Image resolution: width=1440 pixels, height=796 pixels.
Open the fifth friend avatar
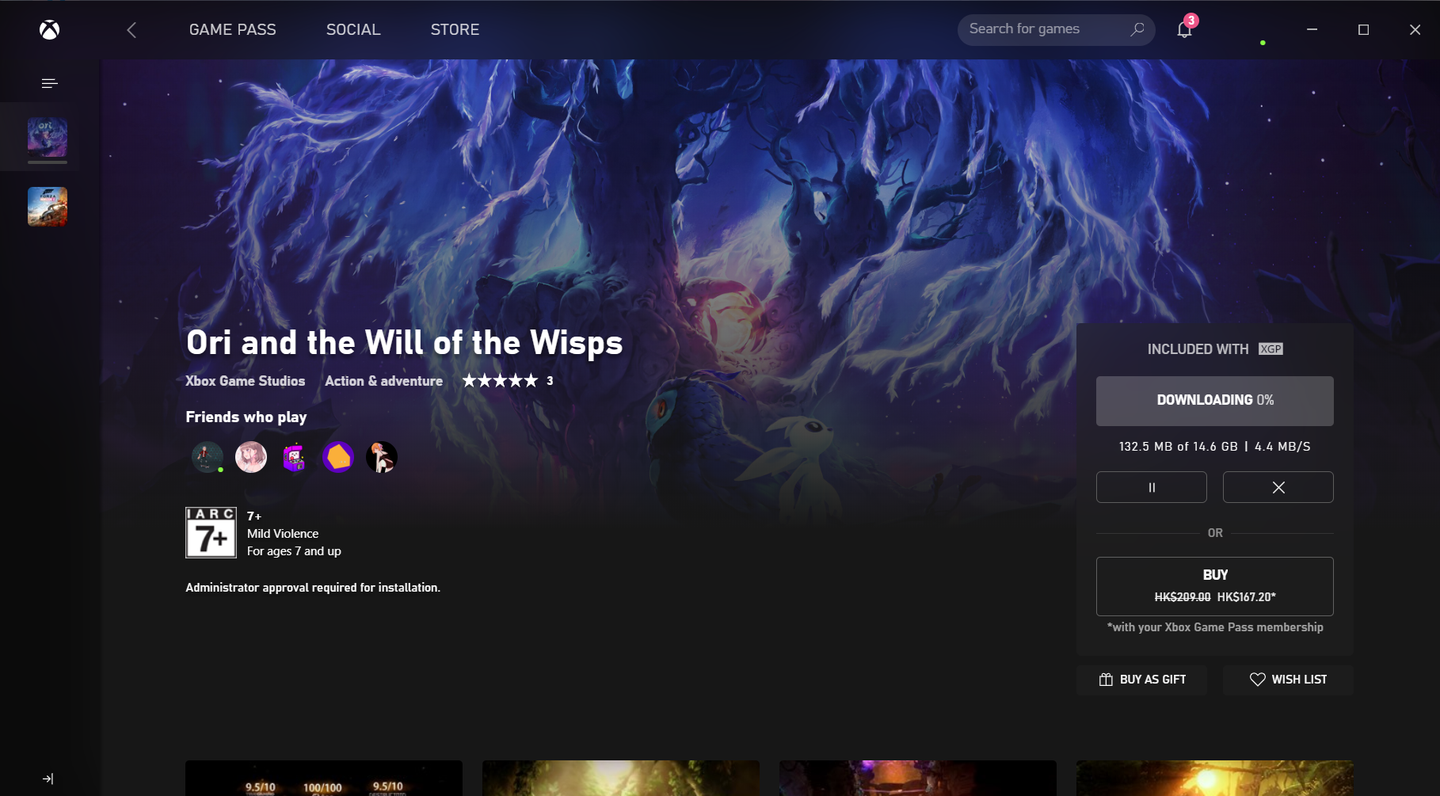(x=381, y=457)
